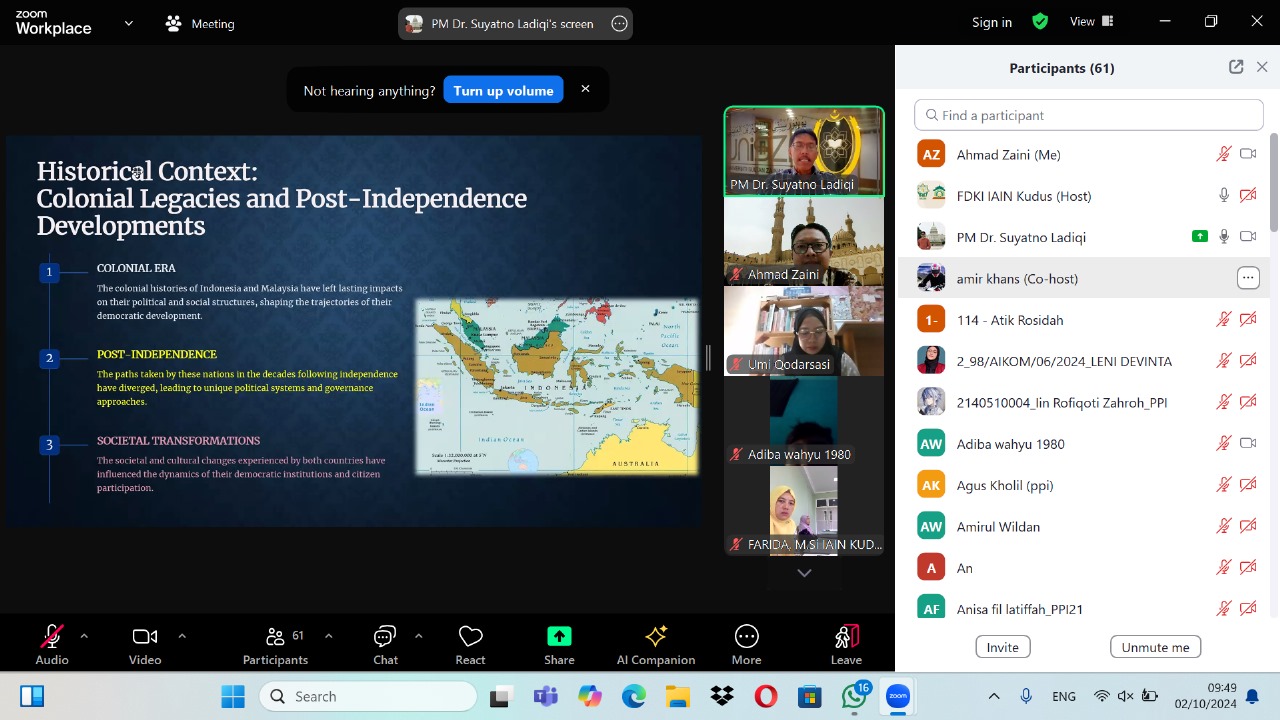Open Participants panel icon in toolbar
This screenshot has height=720, width=1280.
point(276,637)
